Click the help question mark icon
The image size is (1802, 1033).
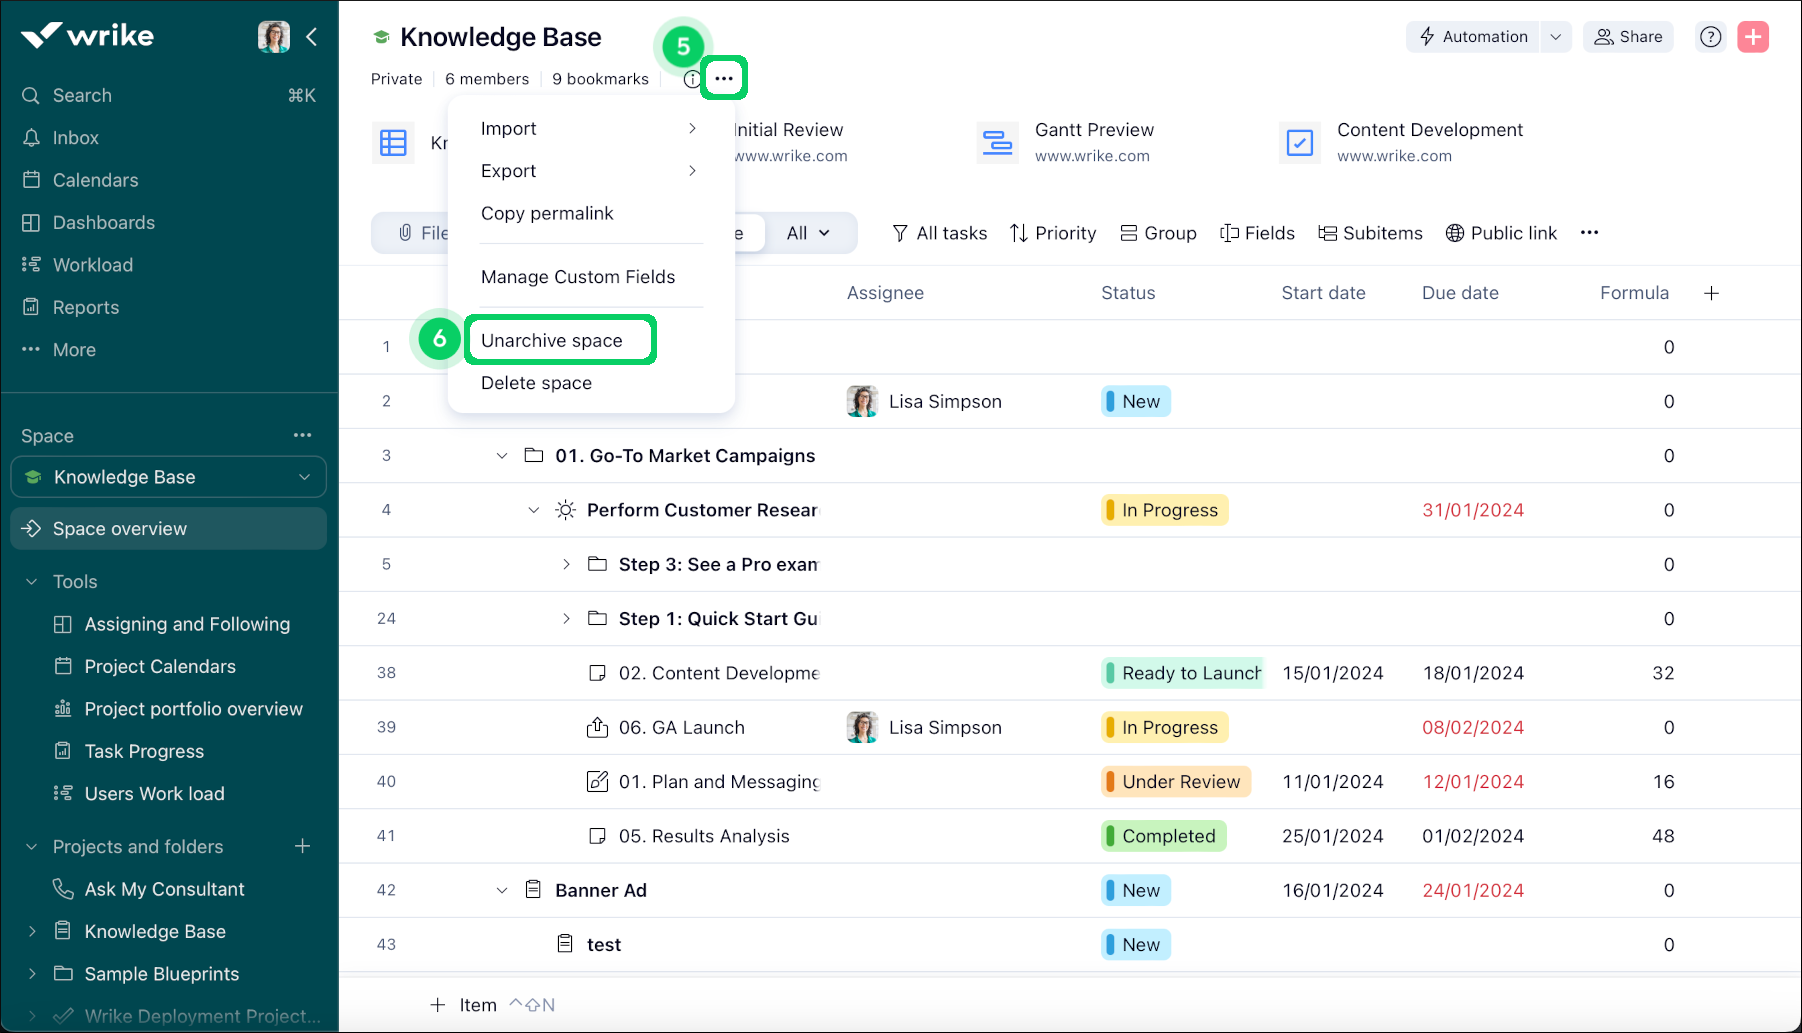(1710, 37)
